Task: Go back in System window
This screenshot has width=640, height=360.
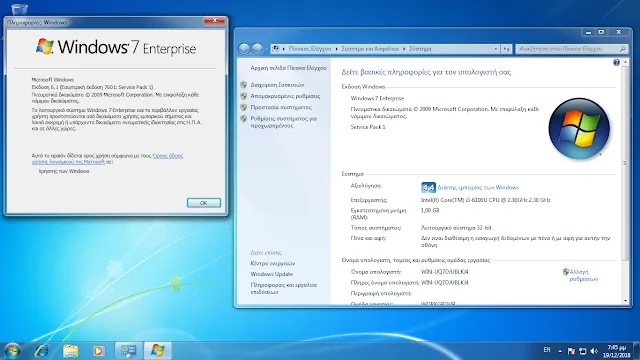Action: point(244,49)
